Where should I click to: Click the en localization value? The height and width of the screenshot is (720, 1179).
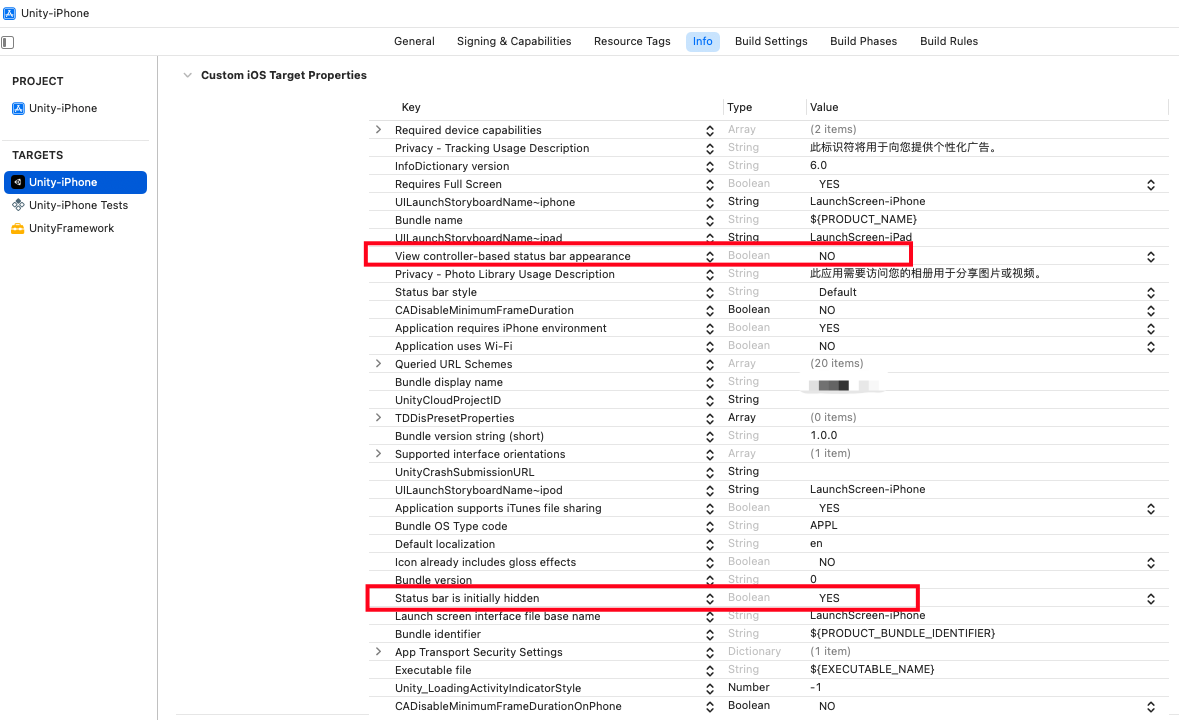click(x=816, y=543)
